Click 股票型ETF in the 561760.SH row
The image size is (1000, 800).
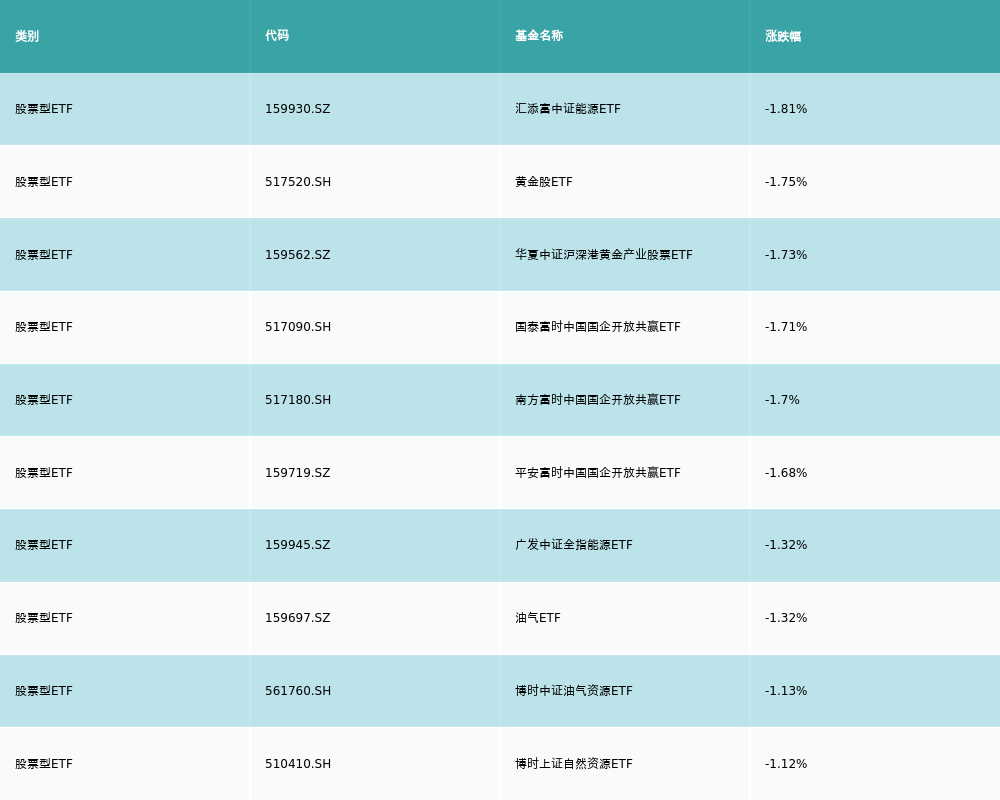pos(44,691)
